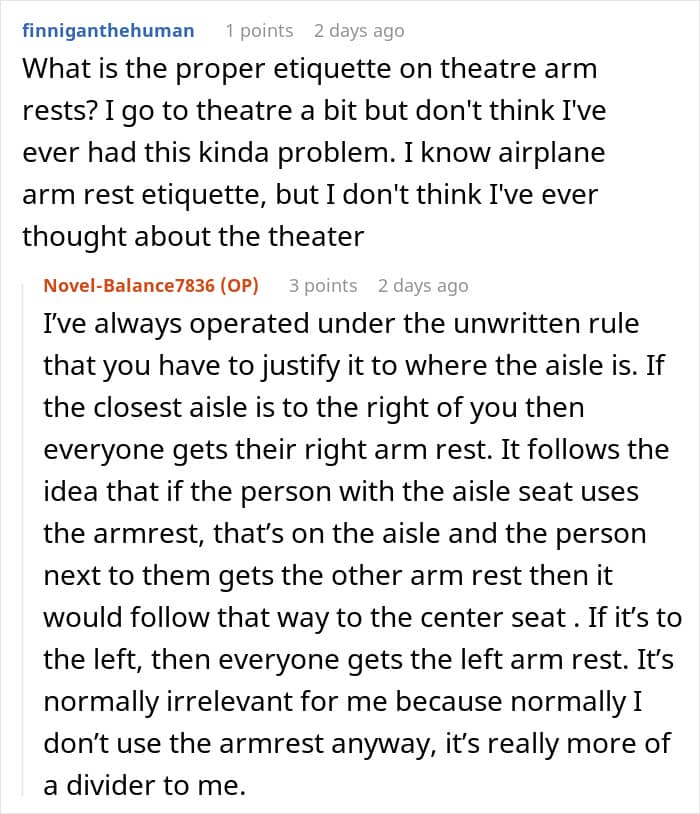Click the "3 points" score label

coord(323,285)
